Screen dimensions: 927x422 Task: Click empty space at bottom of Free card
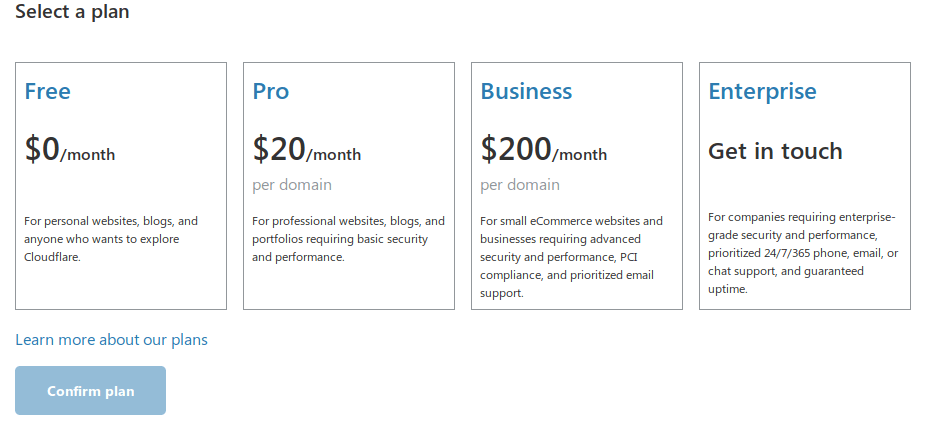pyautogui.click(x=120, y=288)
